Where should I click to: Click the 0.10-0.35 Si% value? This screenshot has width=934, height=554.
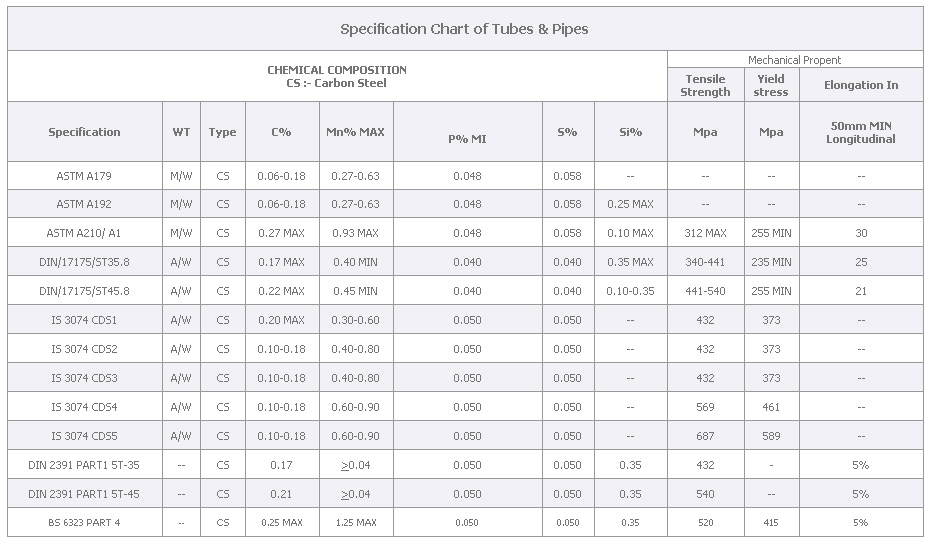point(630,291)
